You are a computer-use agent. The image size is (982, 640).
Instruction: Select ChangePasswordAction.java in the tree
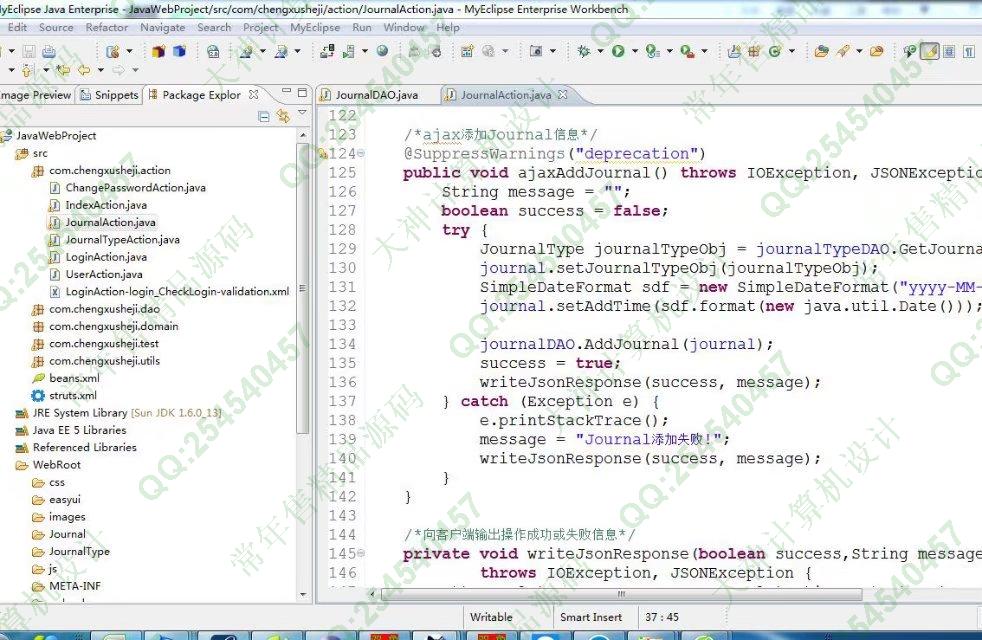coord(135,188)
